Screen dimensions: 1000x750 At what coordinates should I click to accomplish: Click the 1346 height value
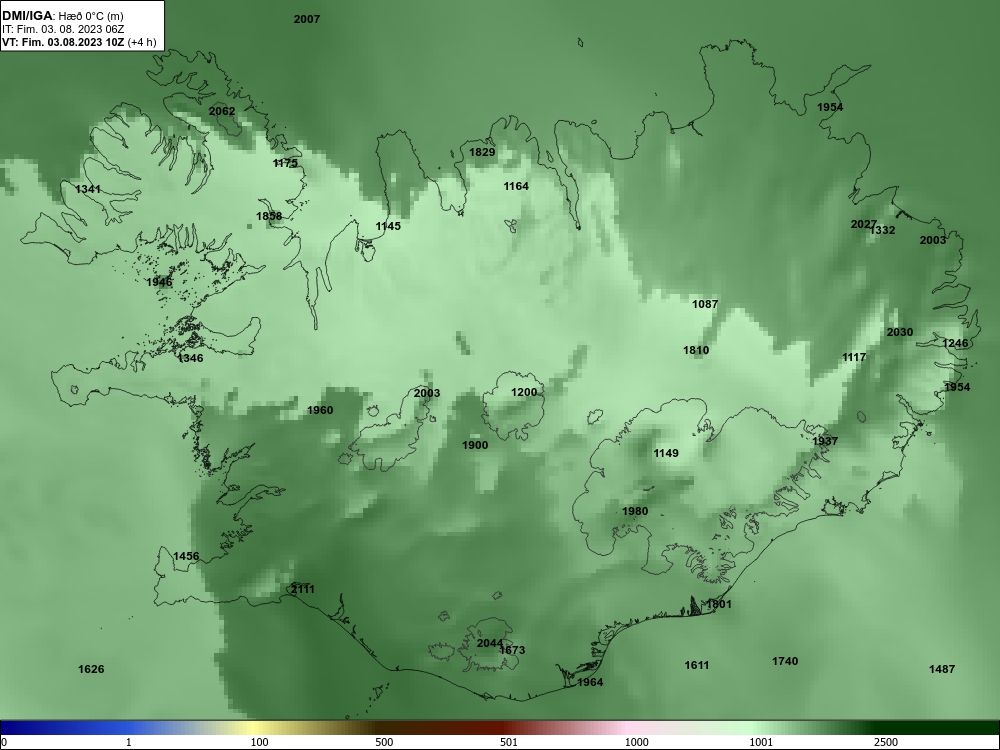tap(190, 358)
